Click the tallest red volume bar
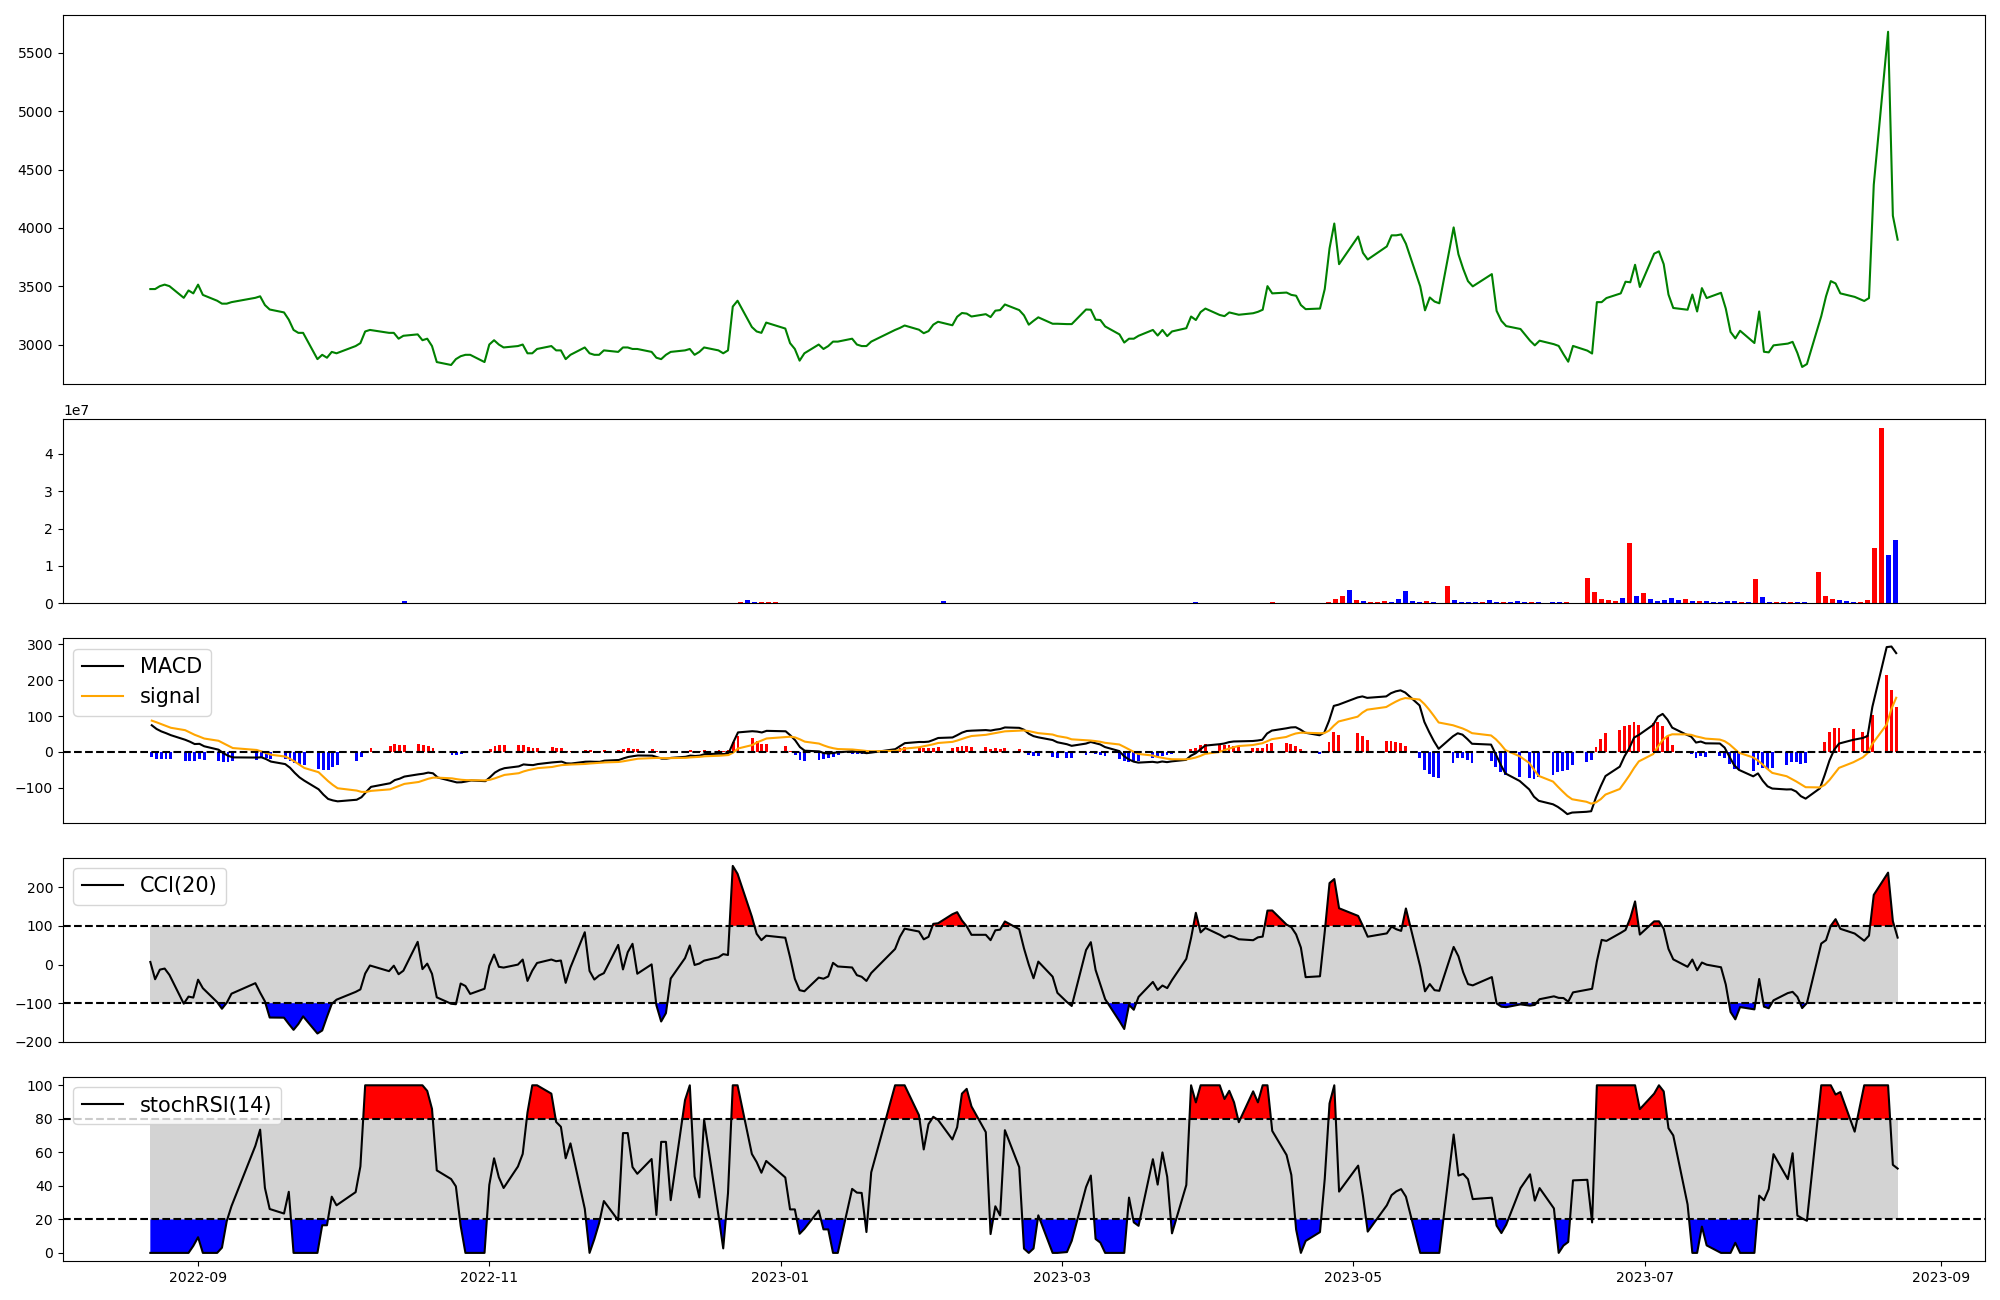 click(1881, 515)
